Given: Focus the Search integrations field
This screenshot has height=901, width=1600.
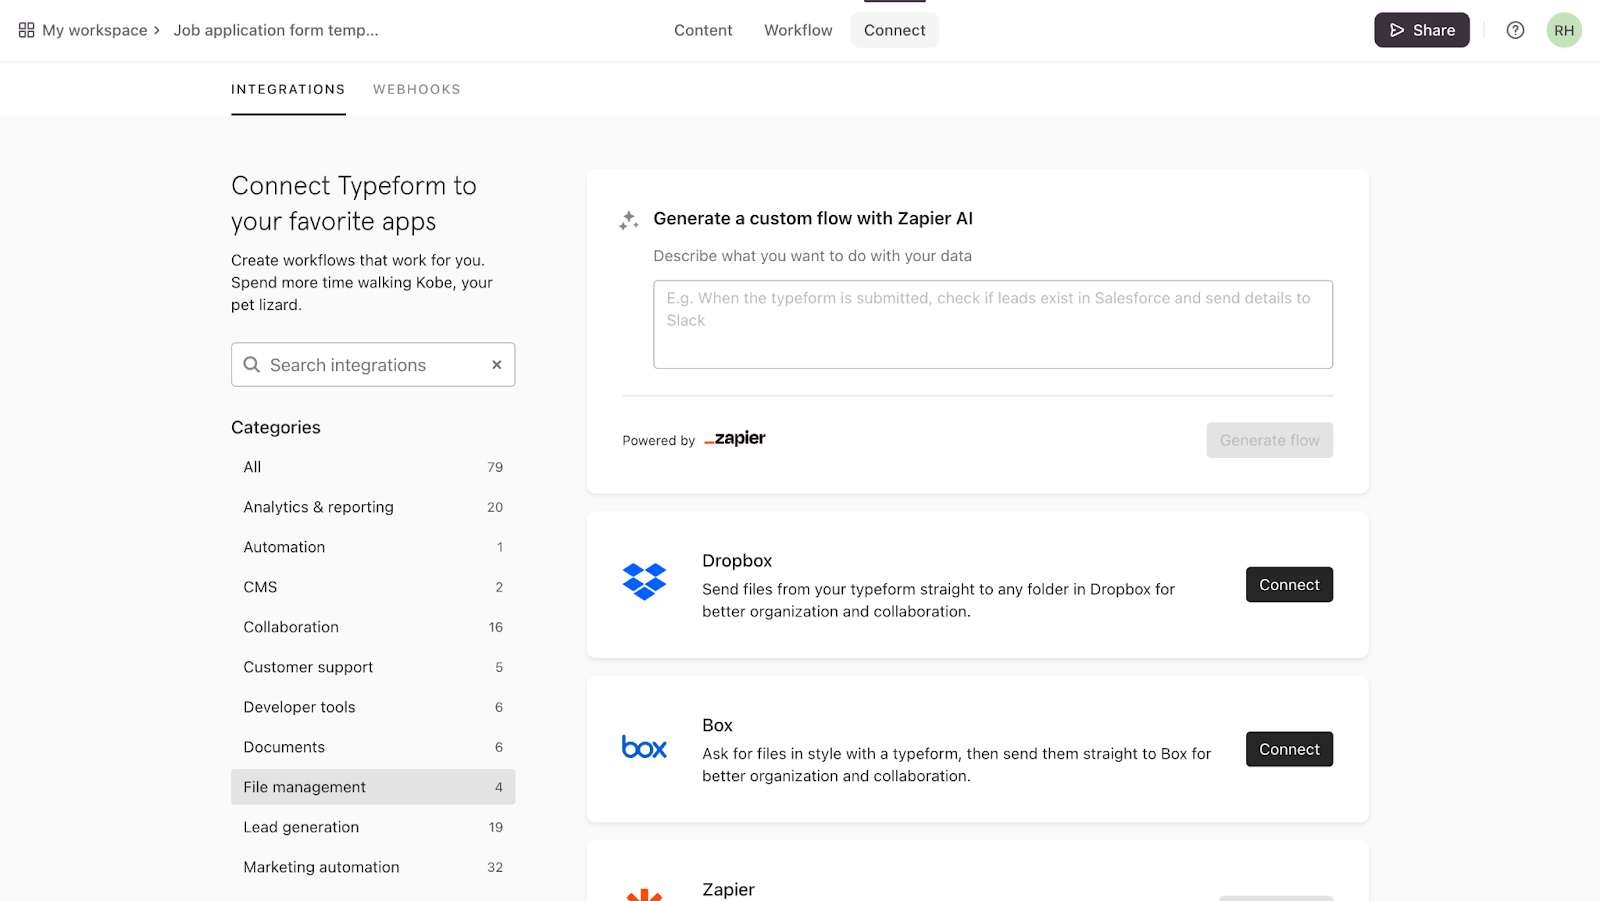Looking at the screenshot, I should point(373,365).
